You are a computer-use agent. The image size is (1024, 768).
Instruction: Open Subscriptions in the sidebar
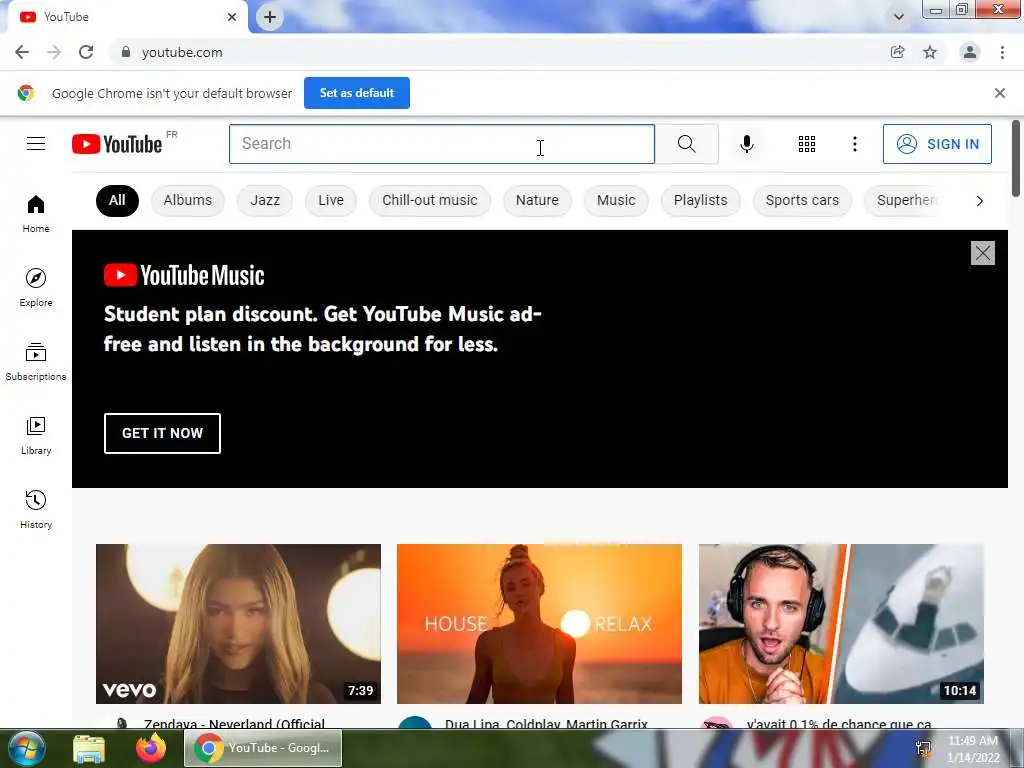click(x=36, y=361)
